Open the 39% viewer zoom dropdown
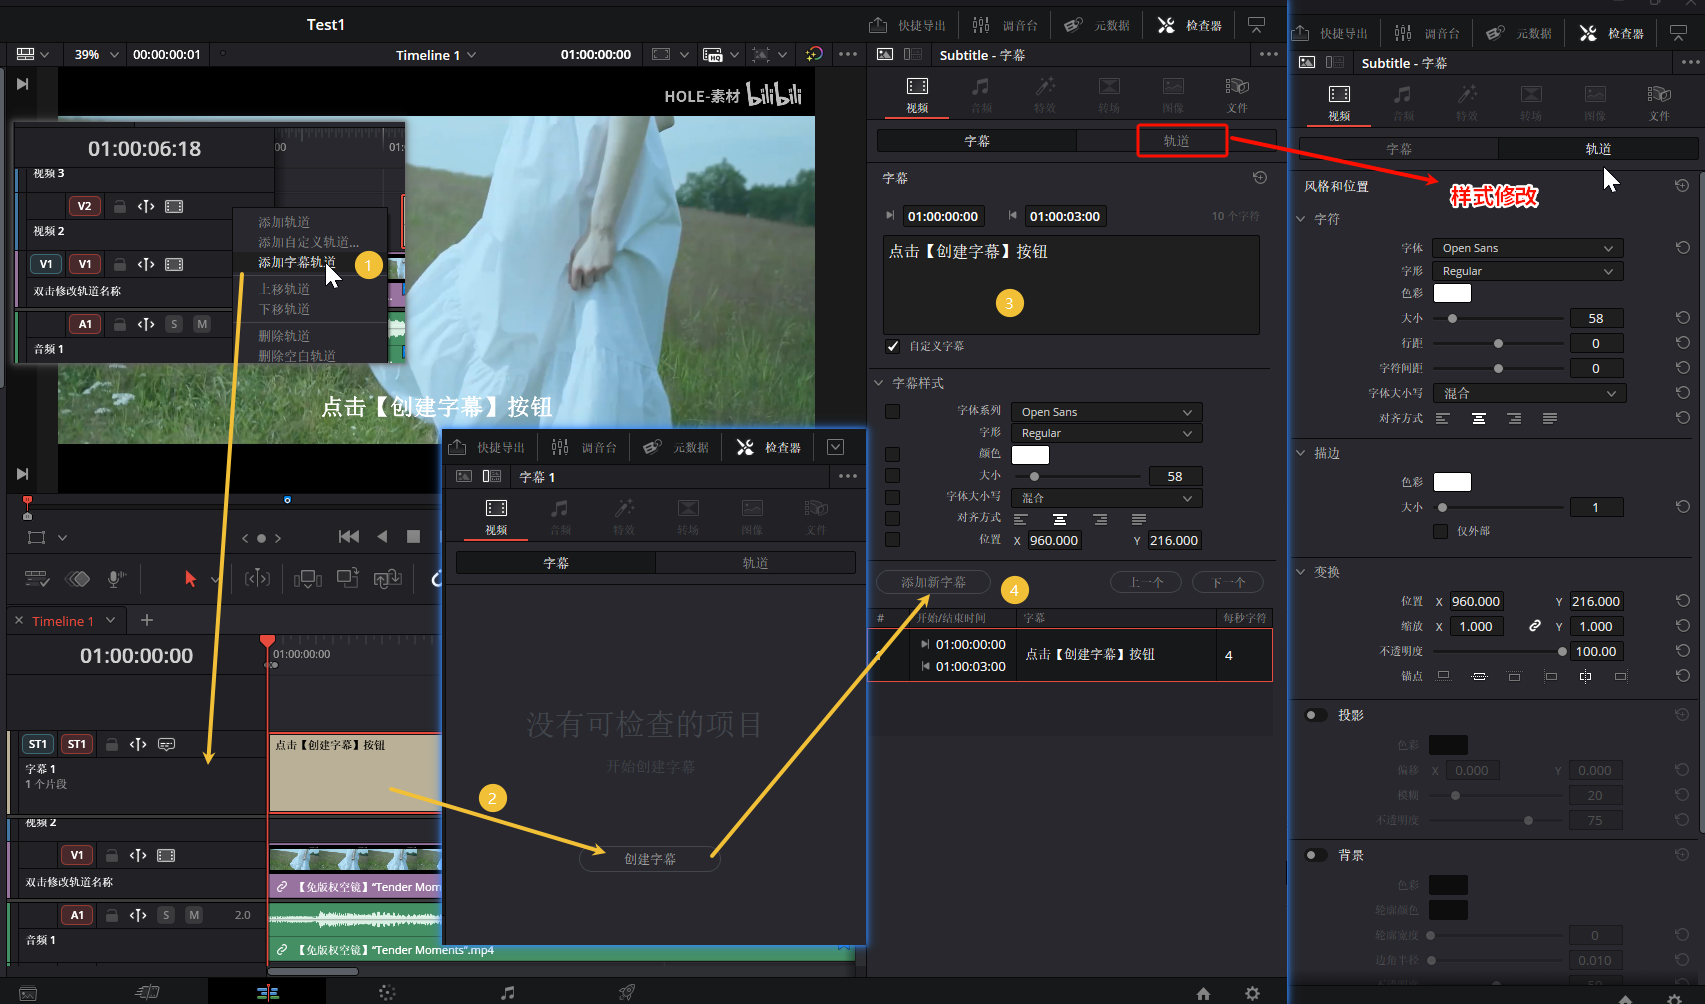This screenshot has height=1004, width=1705. point(97,54)
